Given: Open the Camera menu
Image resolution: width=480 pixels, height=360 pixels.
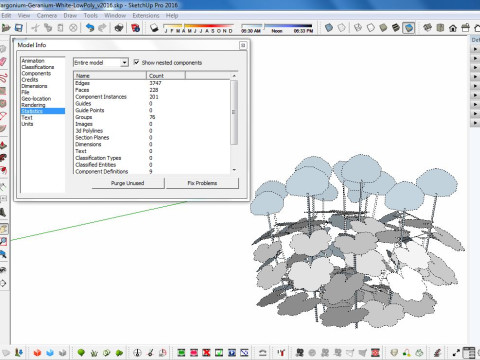Looking at the screenshot, I should pyautogui.click(x=47, y=15).
